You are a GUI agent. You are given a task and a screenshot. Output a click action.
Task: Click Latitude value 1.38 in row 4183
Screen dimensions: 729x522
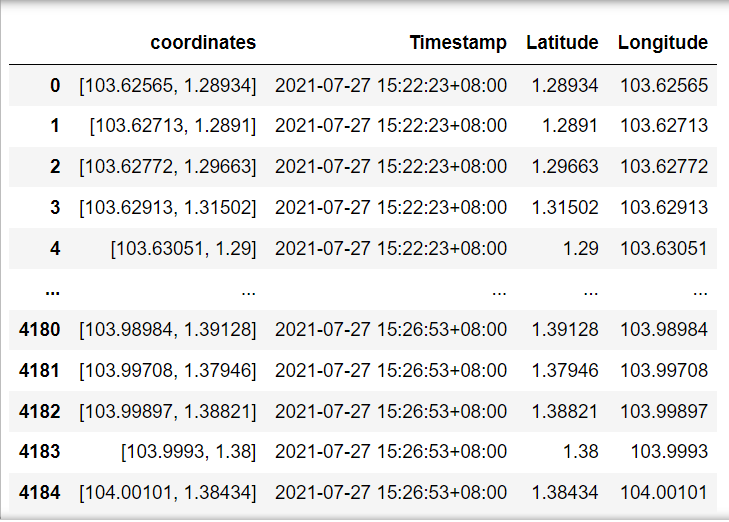tap(581, 451)
